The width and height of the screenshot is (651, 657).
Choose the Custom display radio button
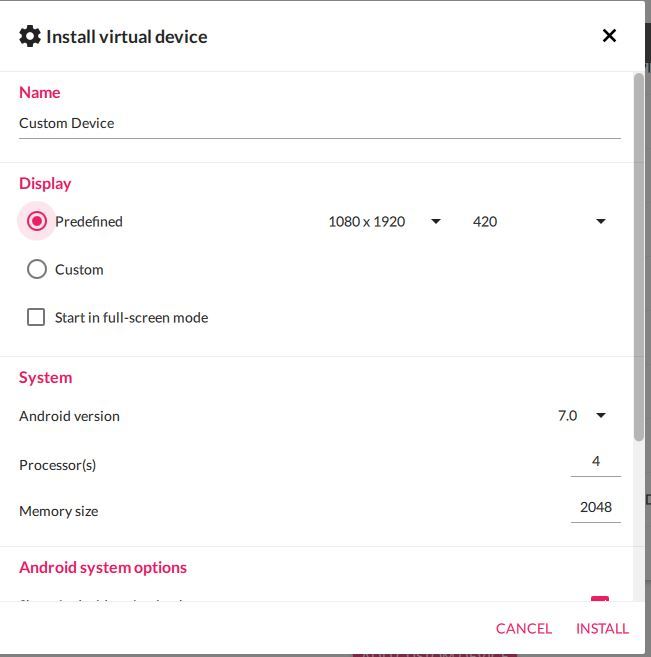coord(37,269)
